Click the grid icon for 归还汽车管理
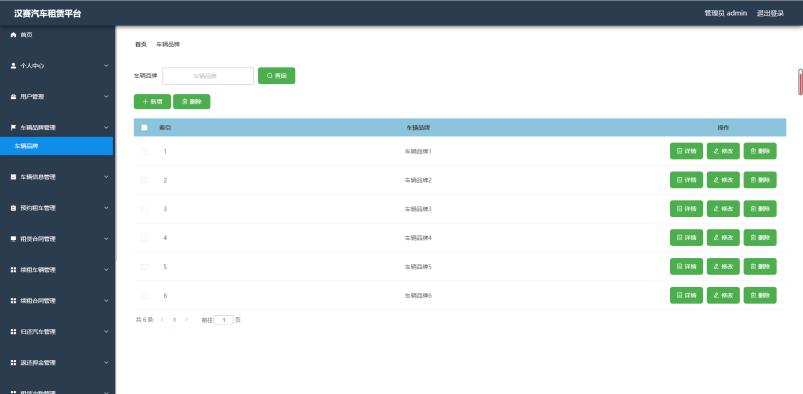 pyautogui.click(x=14, y=331)
